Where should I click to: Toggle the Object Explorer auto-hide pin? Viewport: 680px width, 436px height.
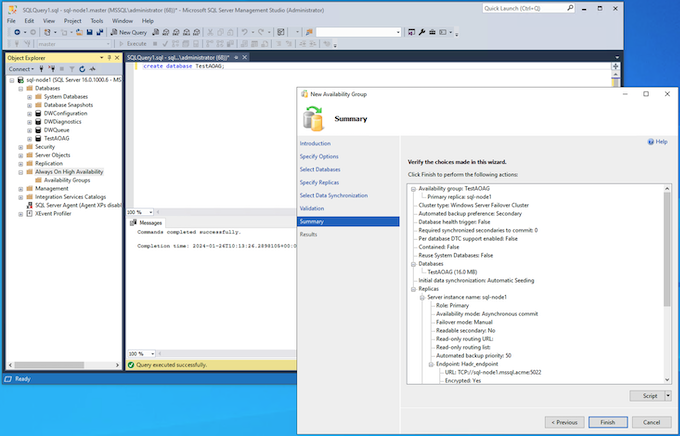[109, 58]
